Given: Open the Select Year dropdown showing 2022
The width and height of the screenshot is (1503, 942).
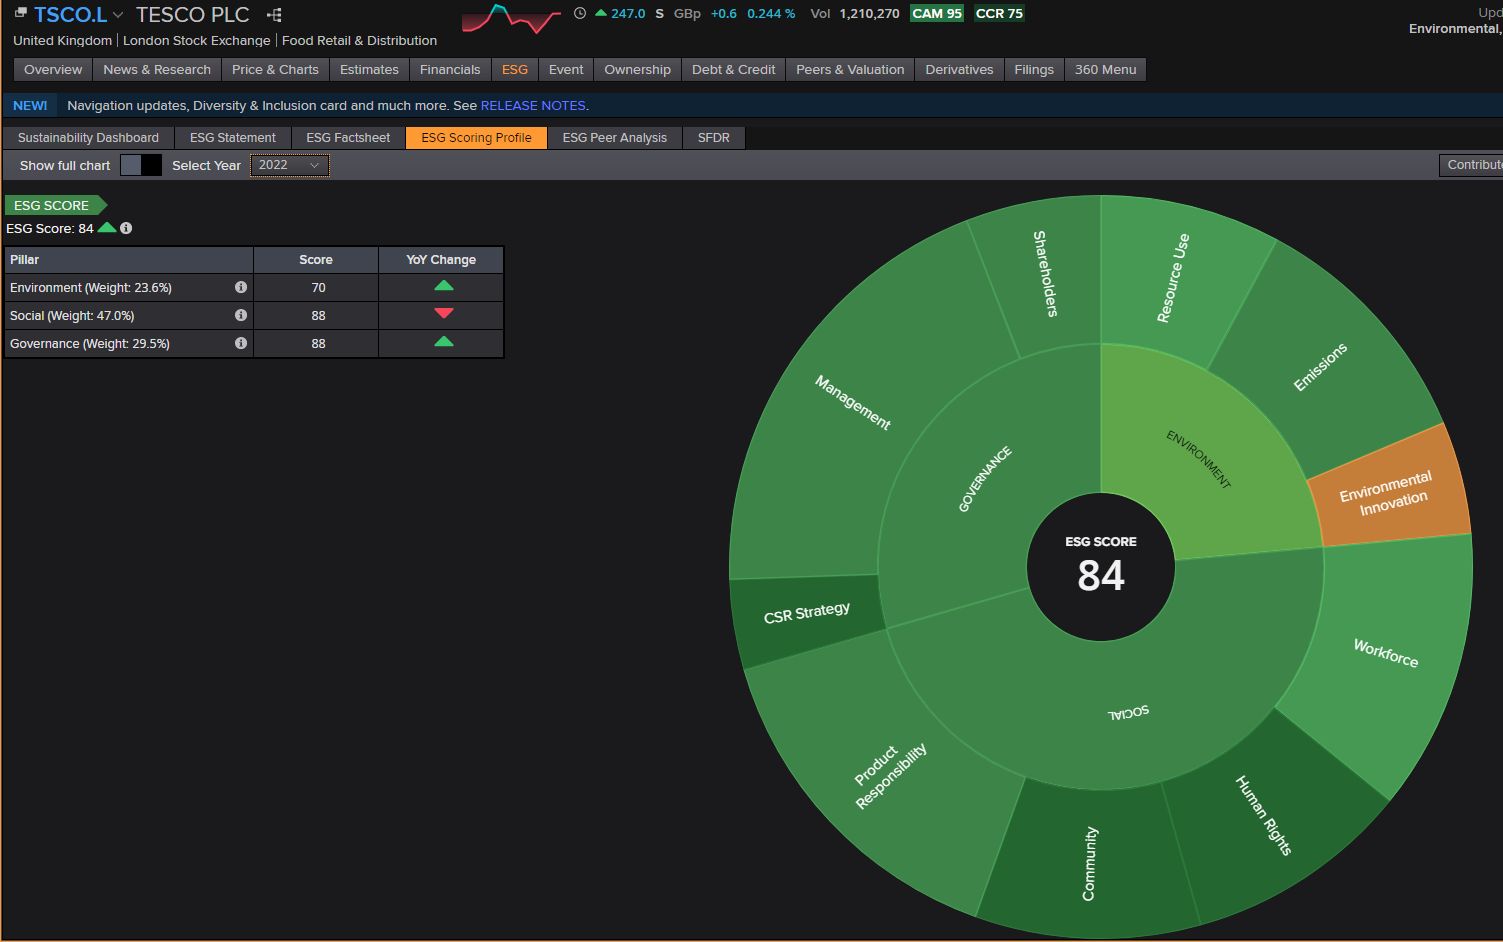Looking at the screenshot, I should [289, 165].
